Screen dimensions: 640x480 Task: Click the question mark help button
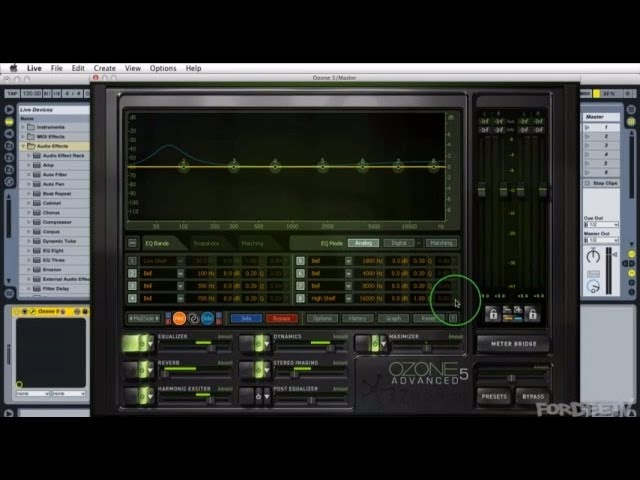(453, 318)
